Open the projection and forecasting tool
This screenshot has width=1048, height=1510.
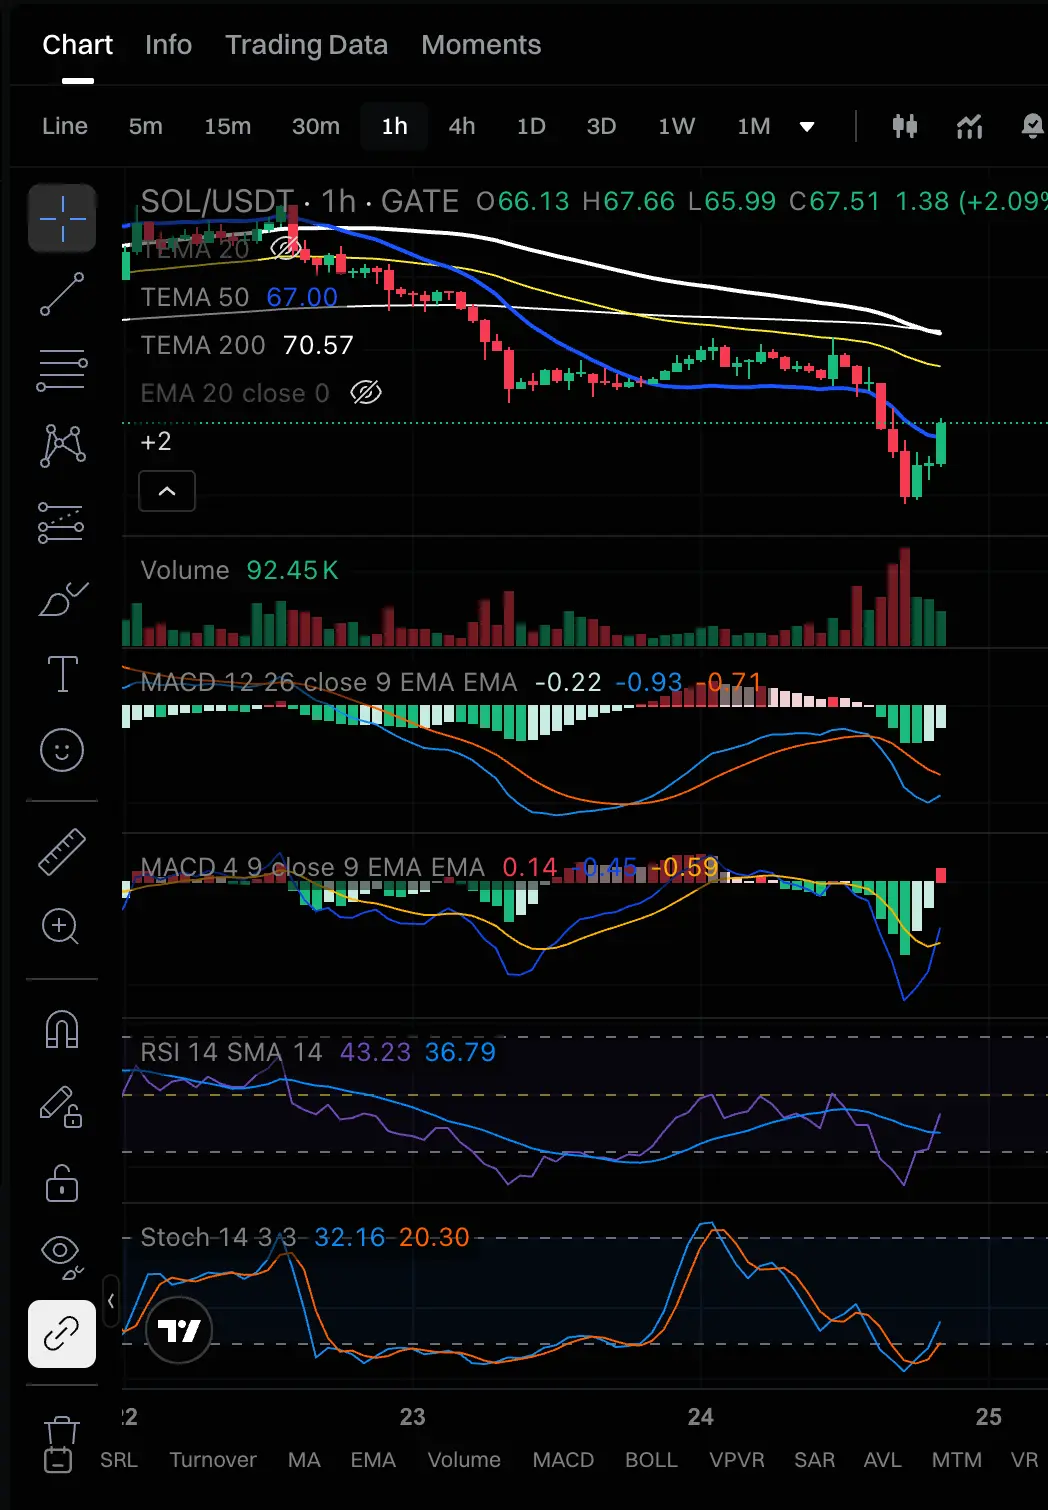[x=62, y=522]
